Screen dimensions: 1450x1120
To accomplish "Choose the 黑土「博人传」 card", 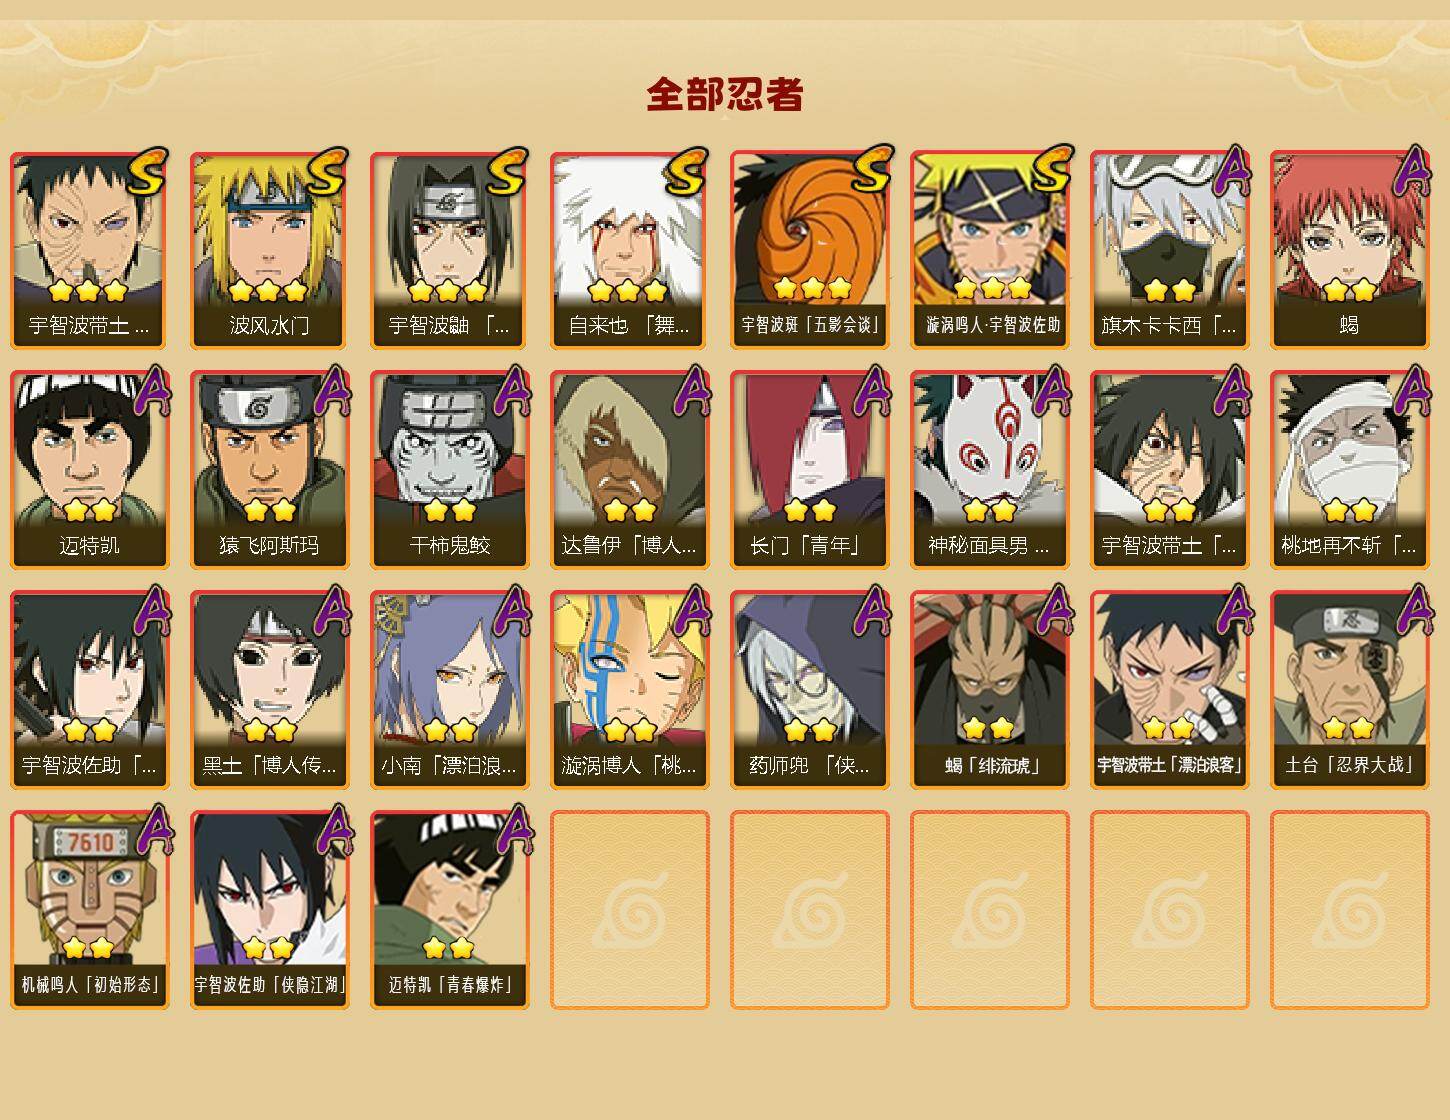I will pyautogui.click(x=269, y=690).
